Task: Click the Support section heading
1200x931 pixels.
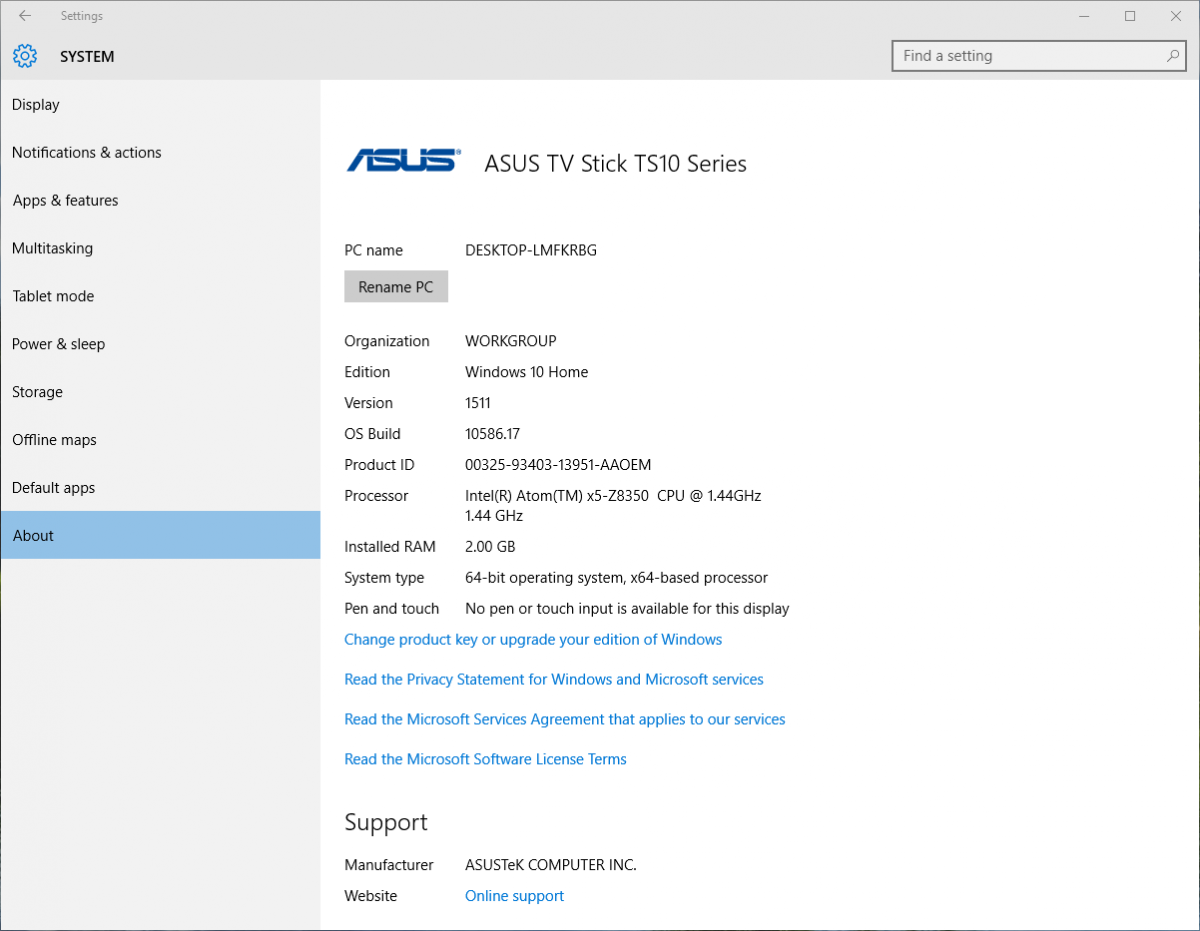Action: (386, 823)
